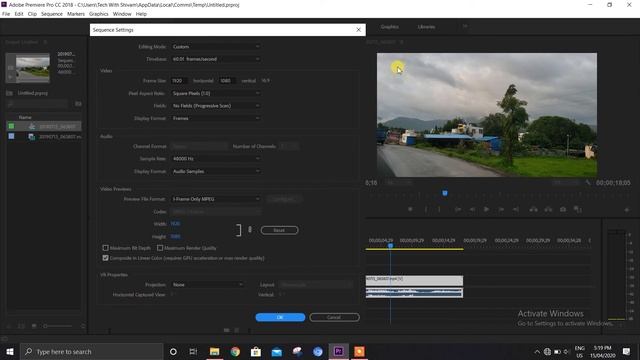The width and height of the screenshot is (640, 360).
Task: Close the Sequence Settings dialog with the X
Action: (358, 30)
